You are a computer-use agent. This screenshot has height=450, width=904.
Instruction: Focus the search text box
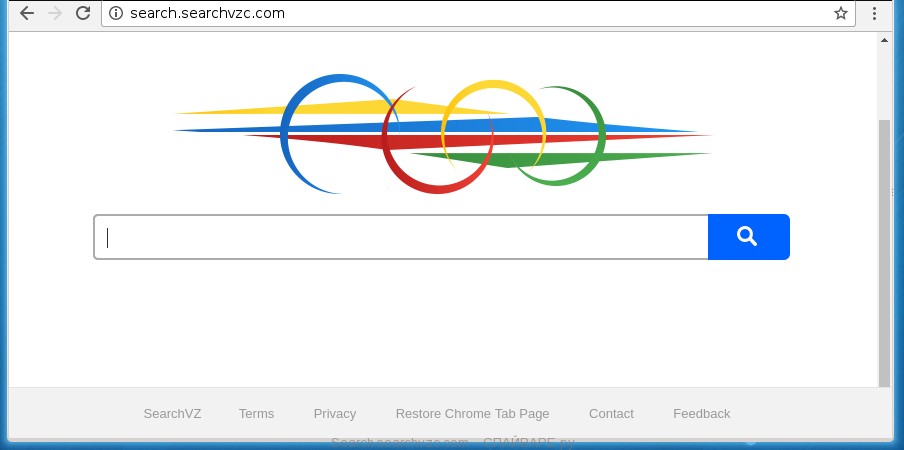(x=400, y=237)
